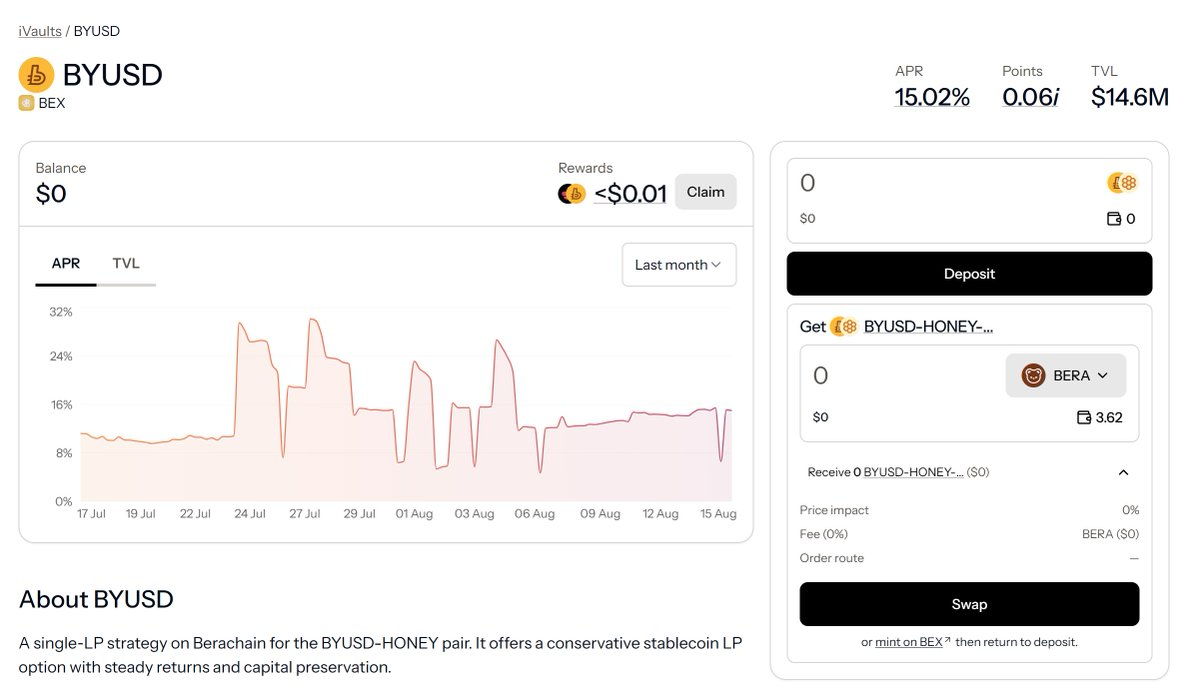This screenshot has height=692, width=1200.
Task: Click the deposit amount input field
Action: [x=940, y=183]
